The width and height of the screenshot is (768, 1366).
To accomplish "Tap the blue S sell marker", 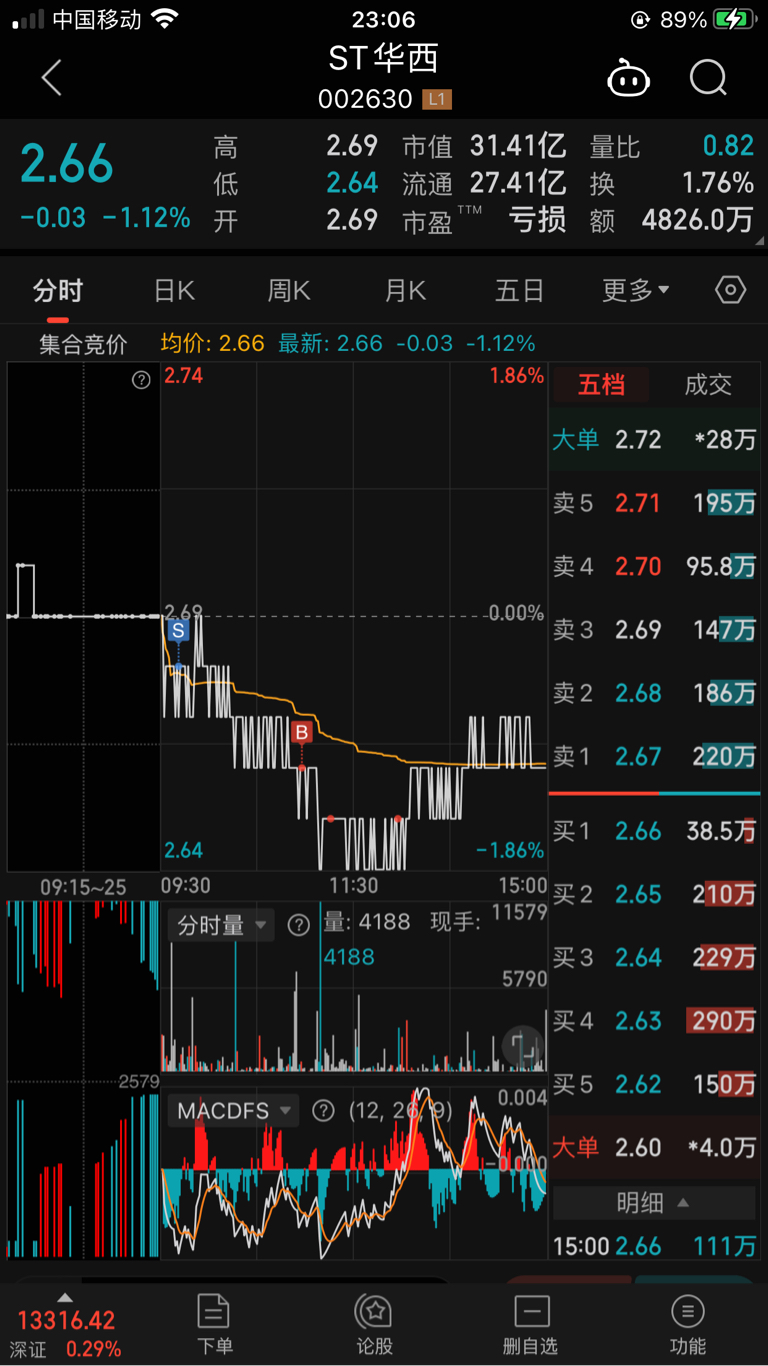I will tap(178, 631).
